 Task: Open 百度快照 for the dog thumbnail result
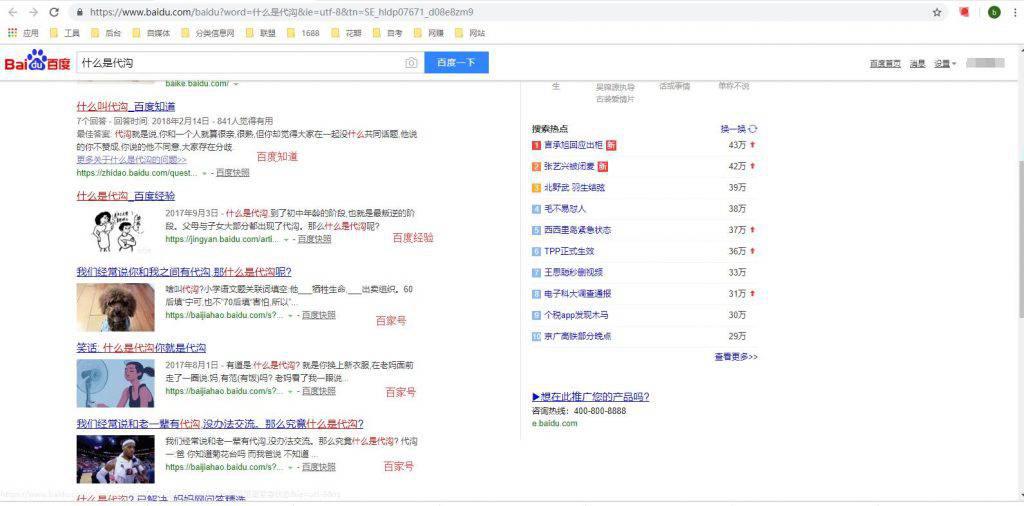tap(319, 315)
